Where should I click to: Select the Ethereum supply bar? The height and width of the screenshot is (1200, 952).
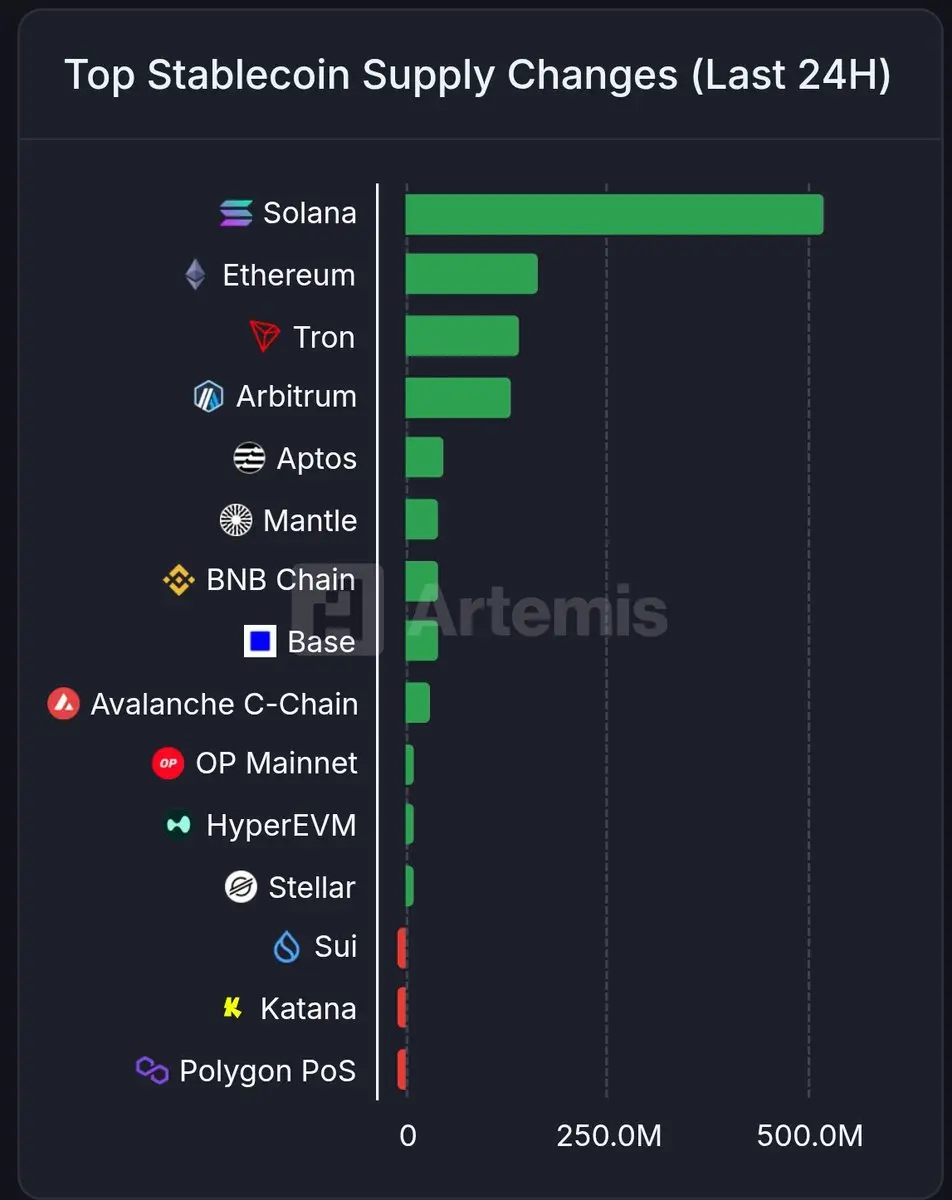tap(471, 274)
